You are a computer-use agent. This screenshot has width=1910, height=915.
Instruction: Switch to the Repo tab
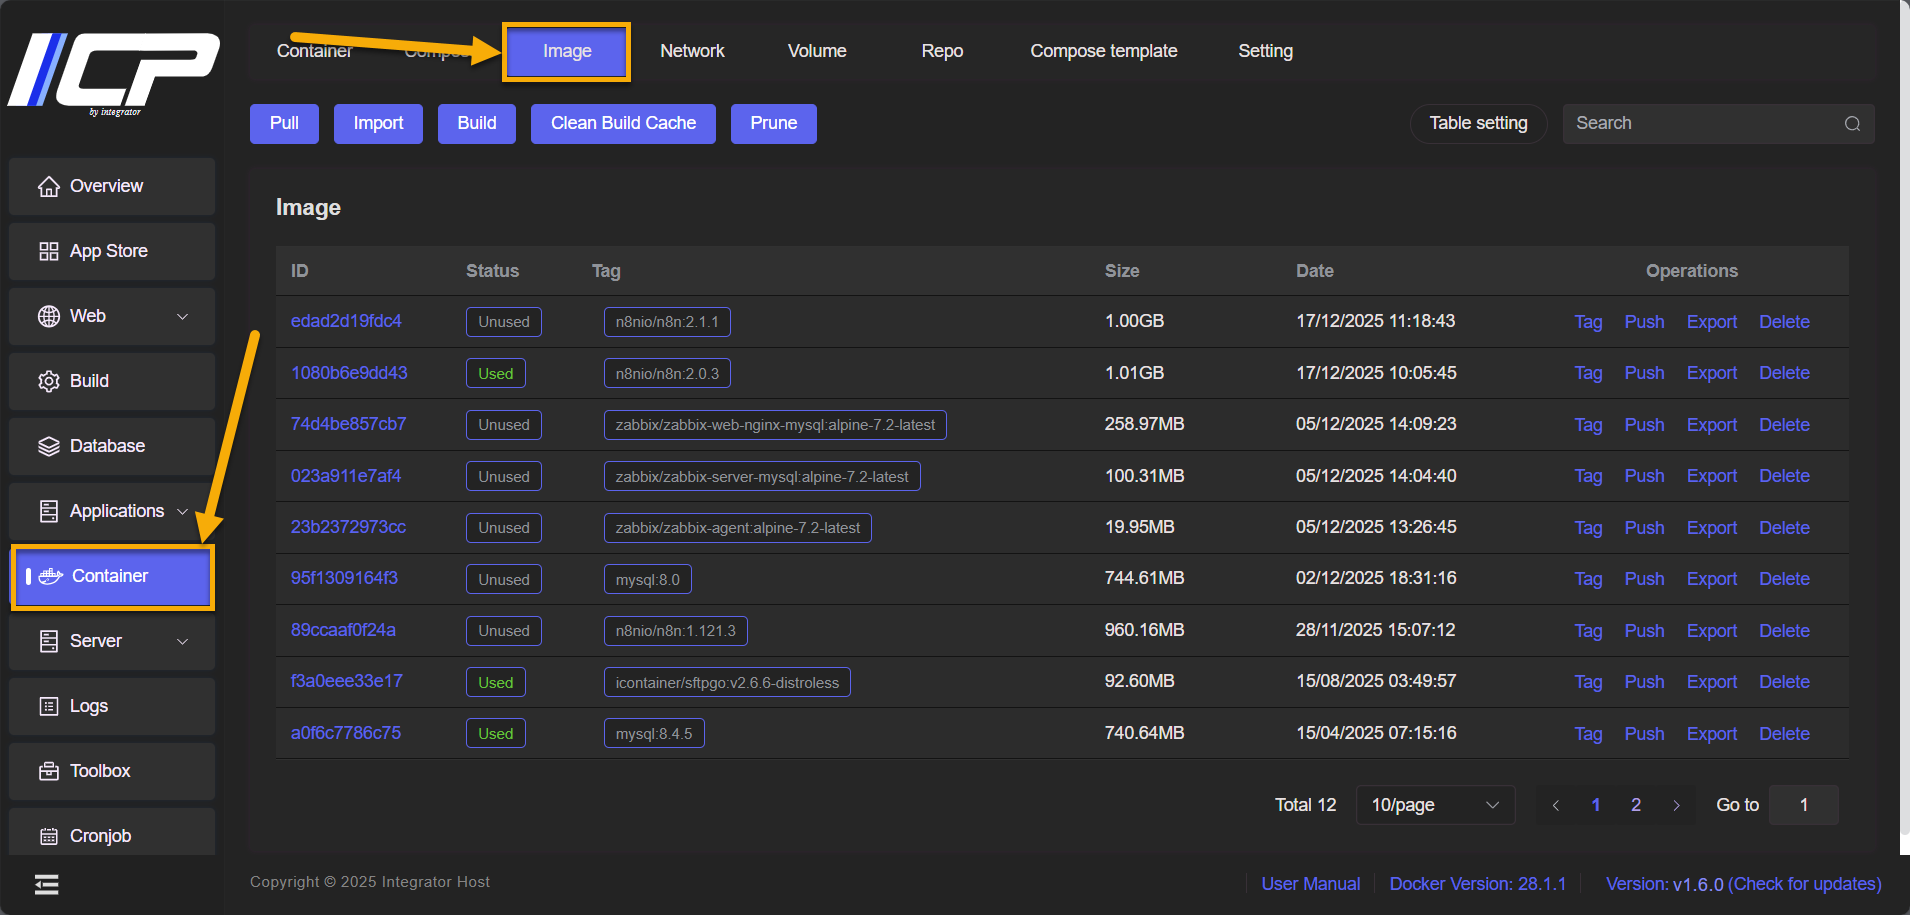(942, 51)
